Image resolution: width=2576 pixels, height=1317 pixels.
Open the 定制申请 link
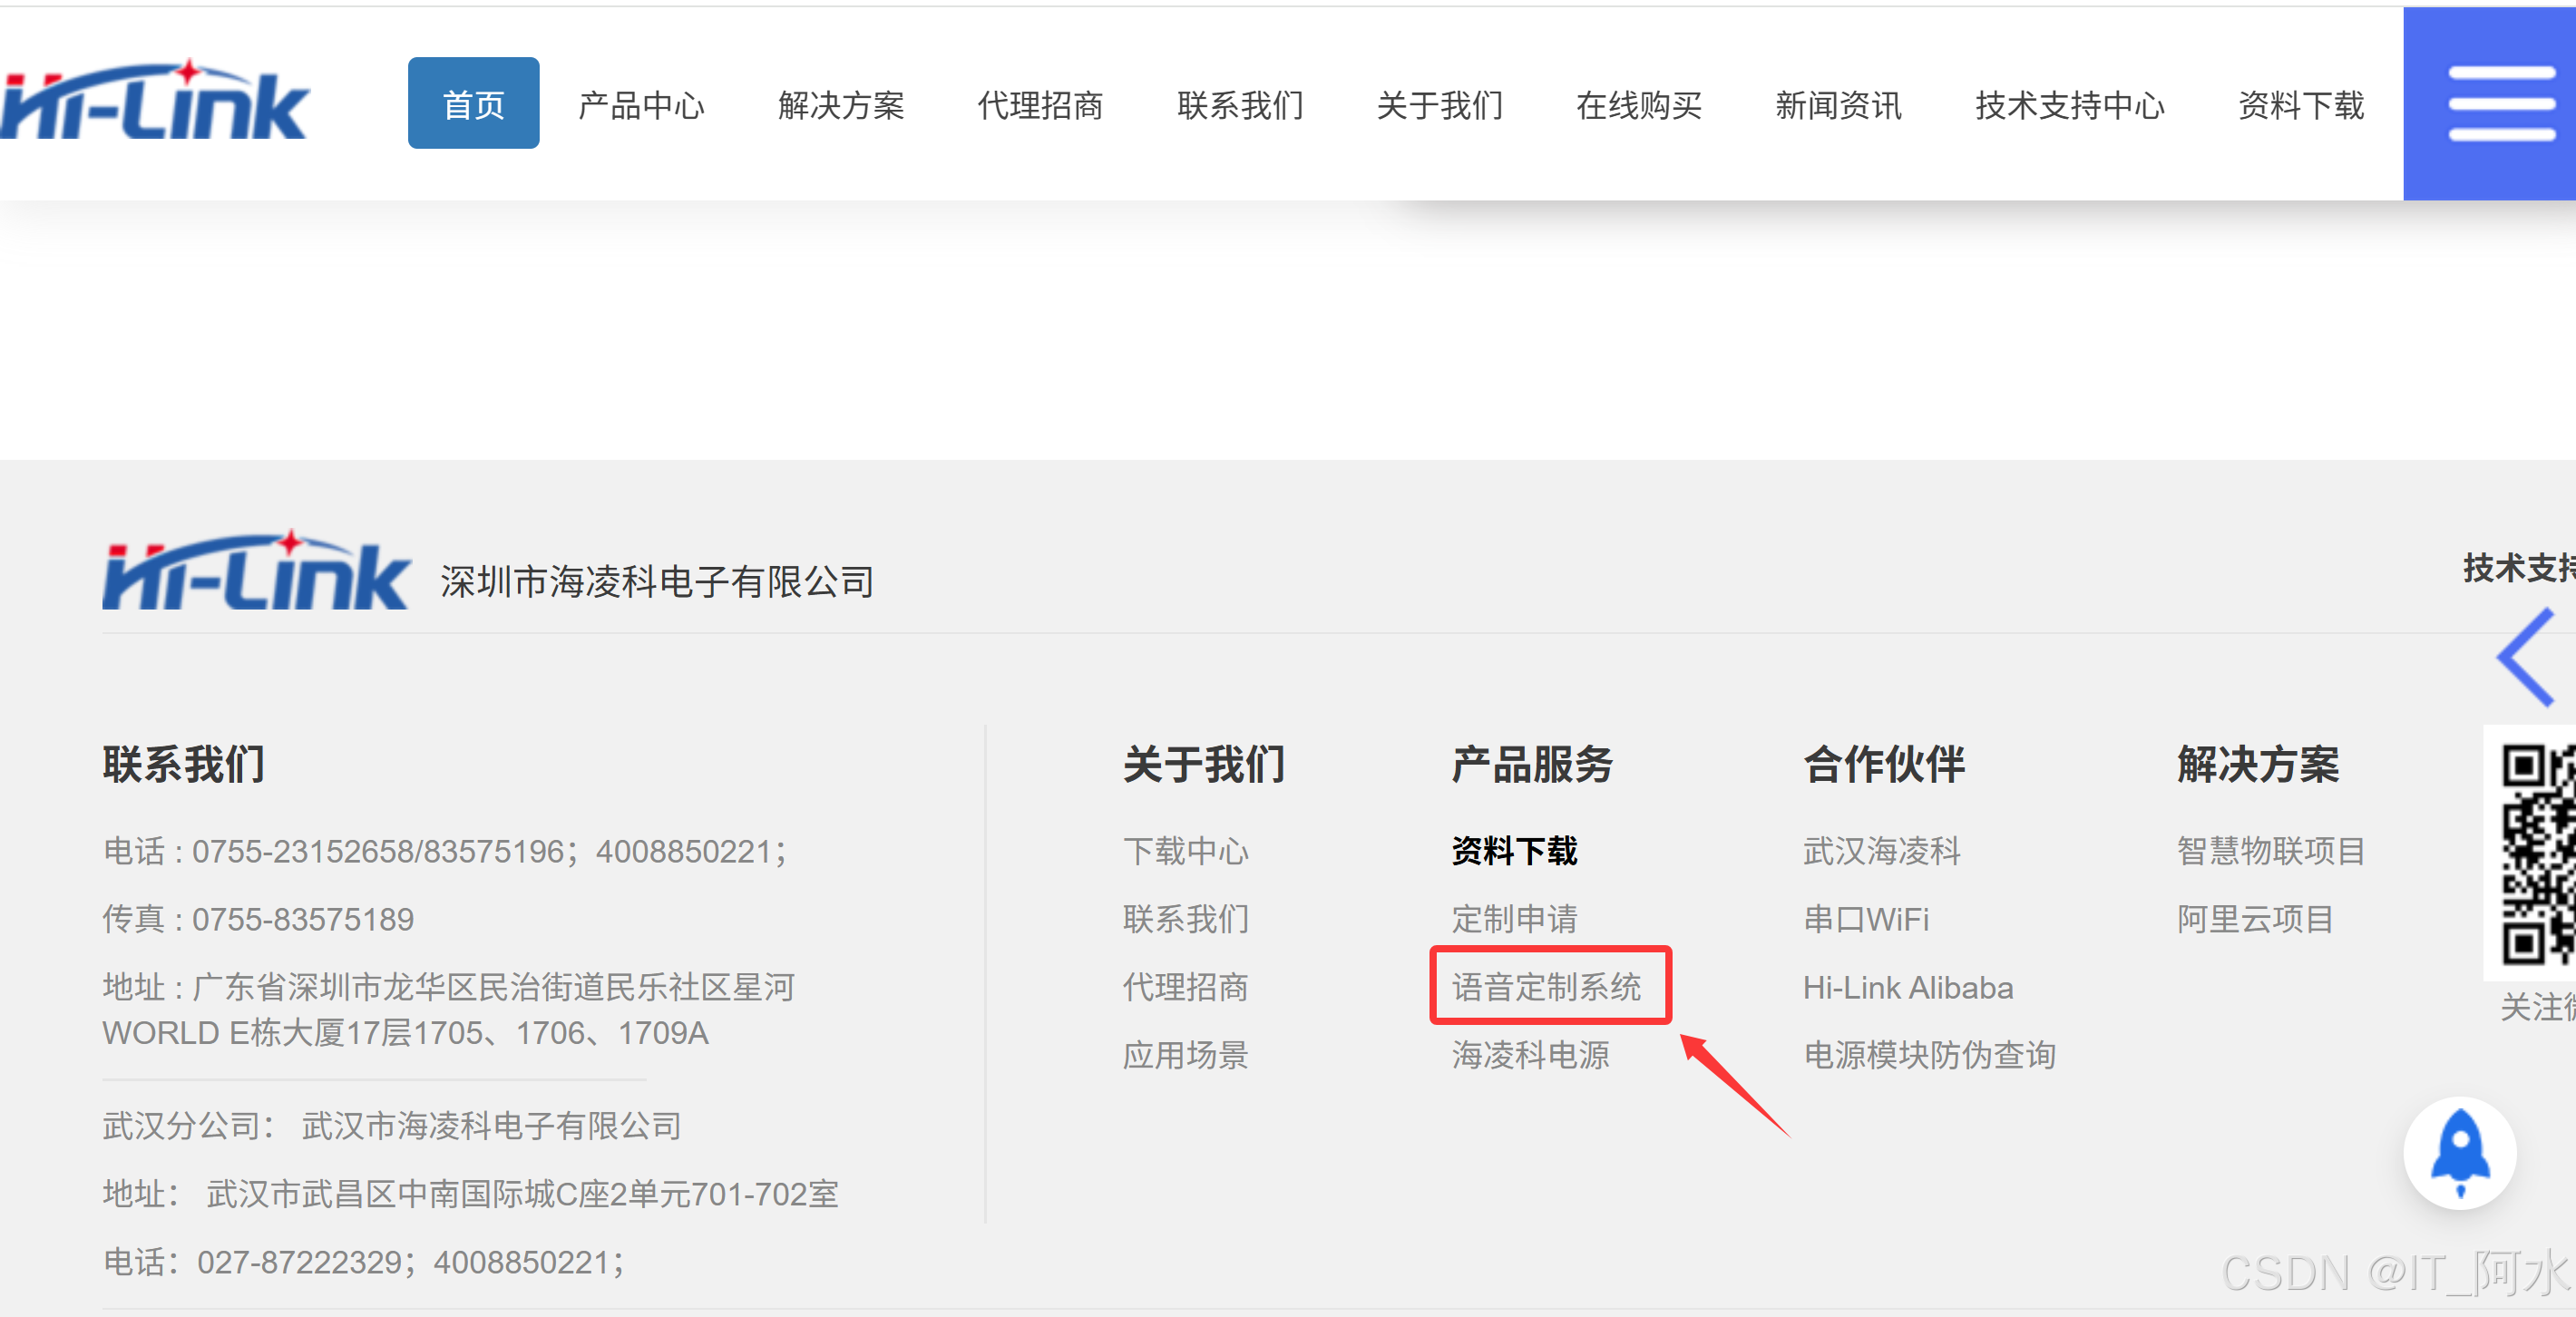point(1514,918)
